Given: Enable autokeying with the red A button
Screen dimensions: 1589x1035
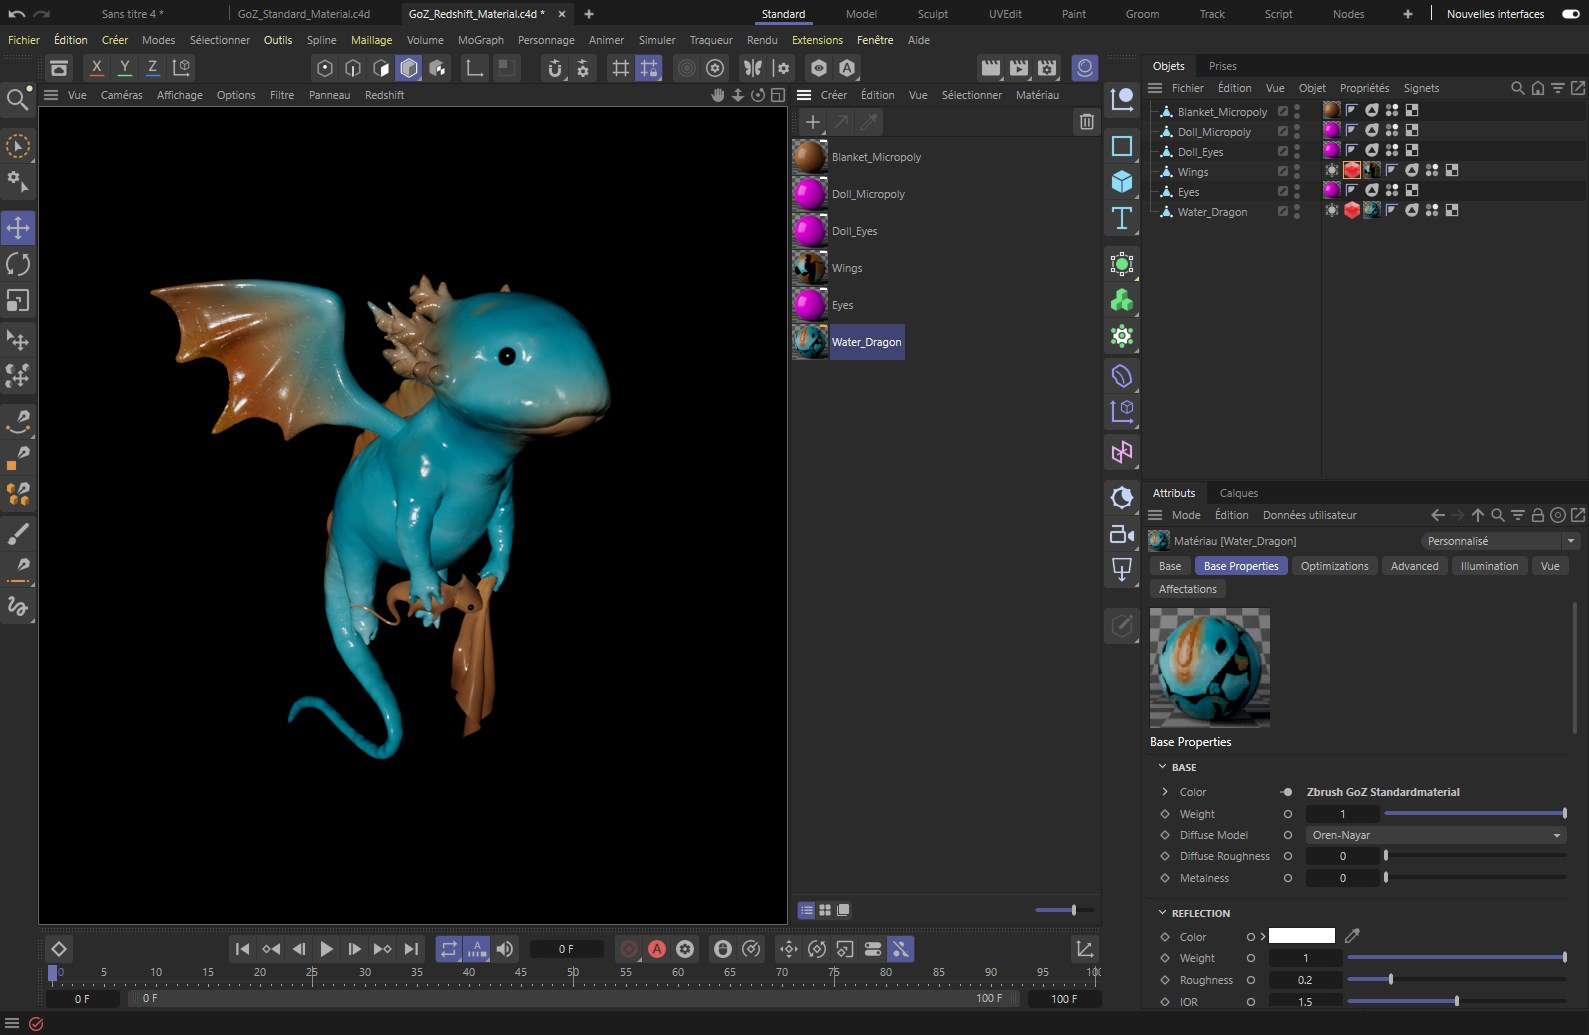Looking at the screenshot, I should 657,949.
